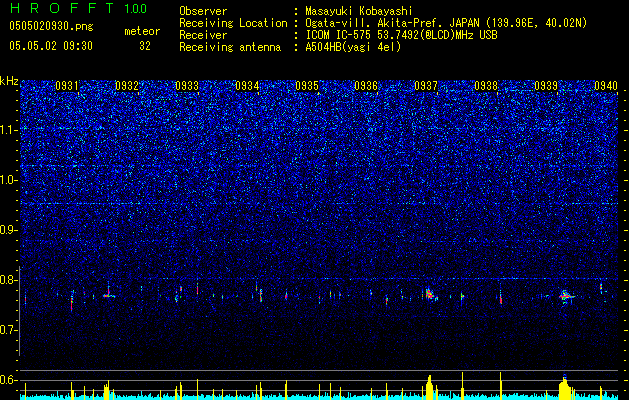Click the 1.1 frequency axis label
Image resolution: width=629 pixels, height=400 pixels.
pos(8,130)
